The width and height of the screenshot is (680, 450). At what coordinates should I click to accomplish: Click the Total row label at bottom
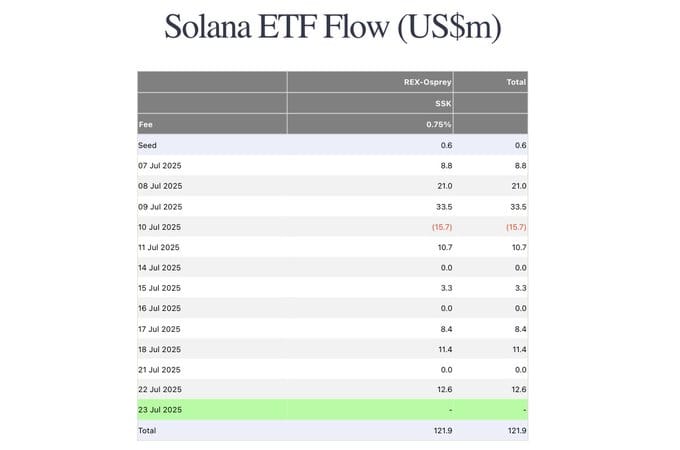(147, 430)
